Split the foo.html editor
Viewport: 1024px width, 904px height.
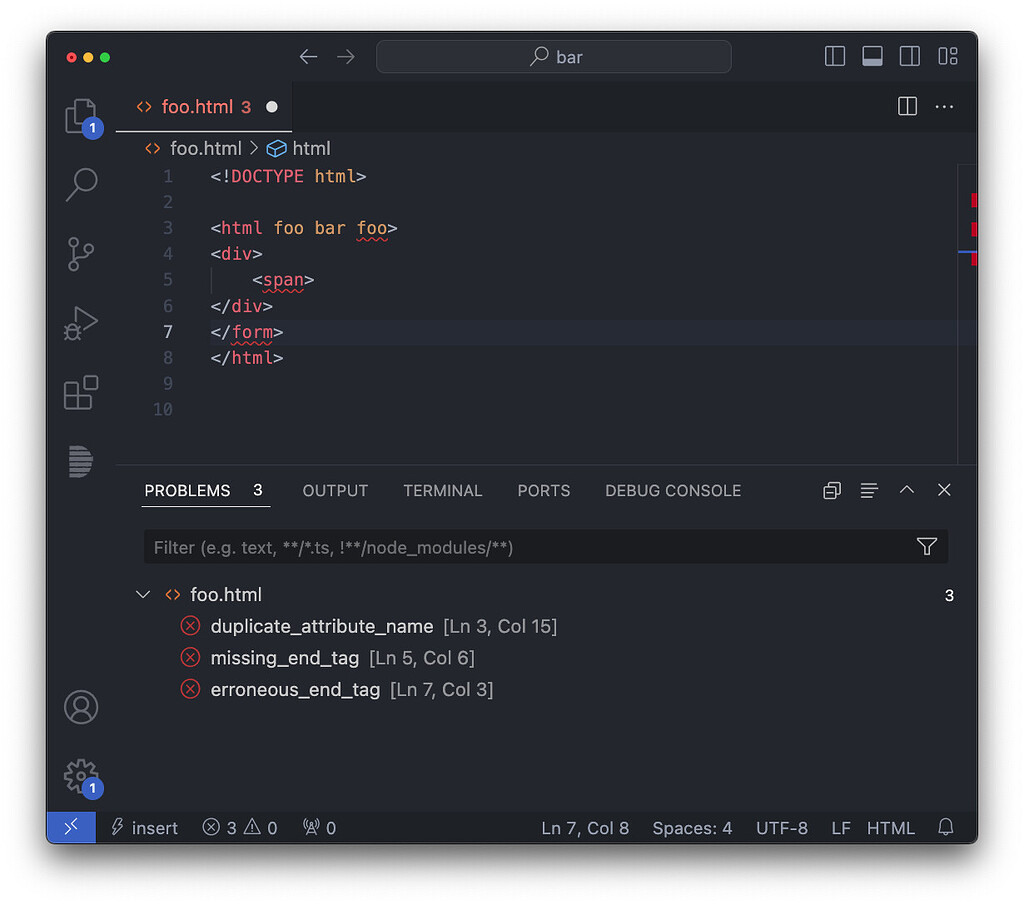907,107
